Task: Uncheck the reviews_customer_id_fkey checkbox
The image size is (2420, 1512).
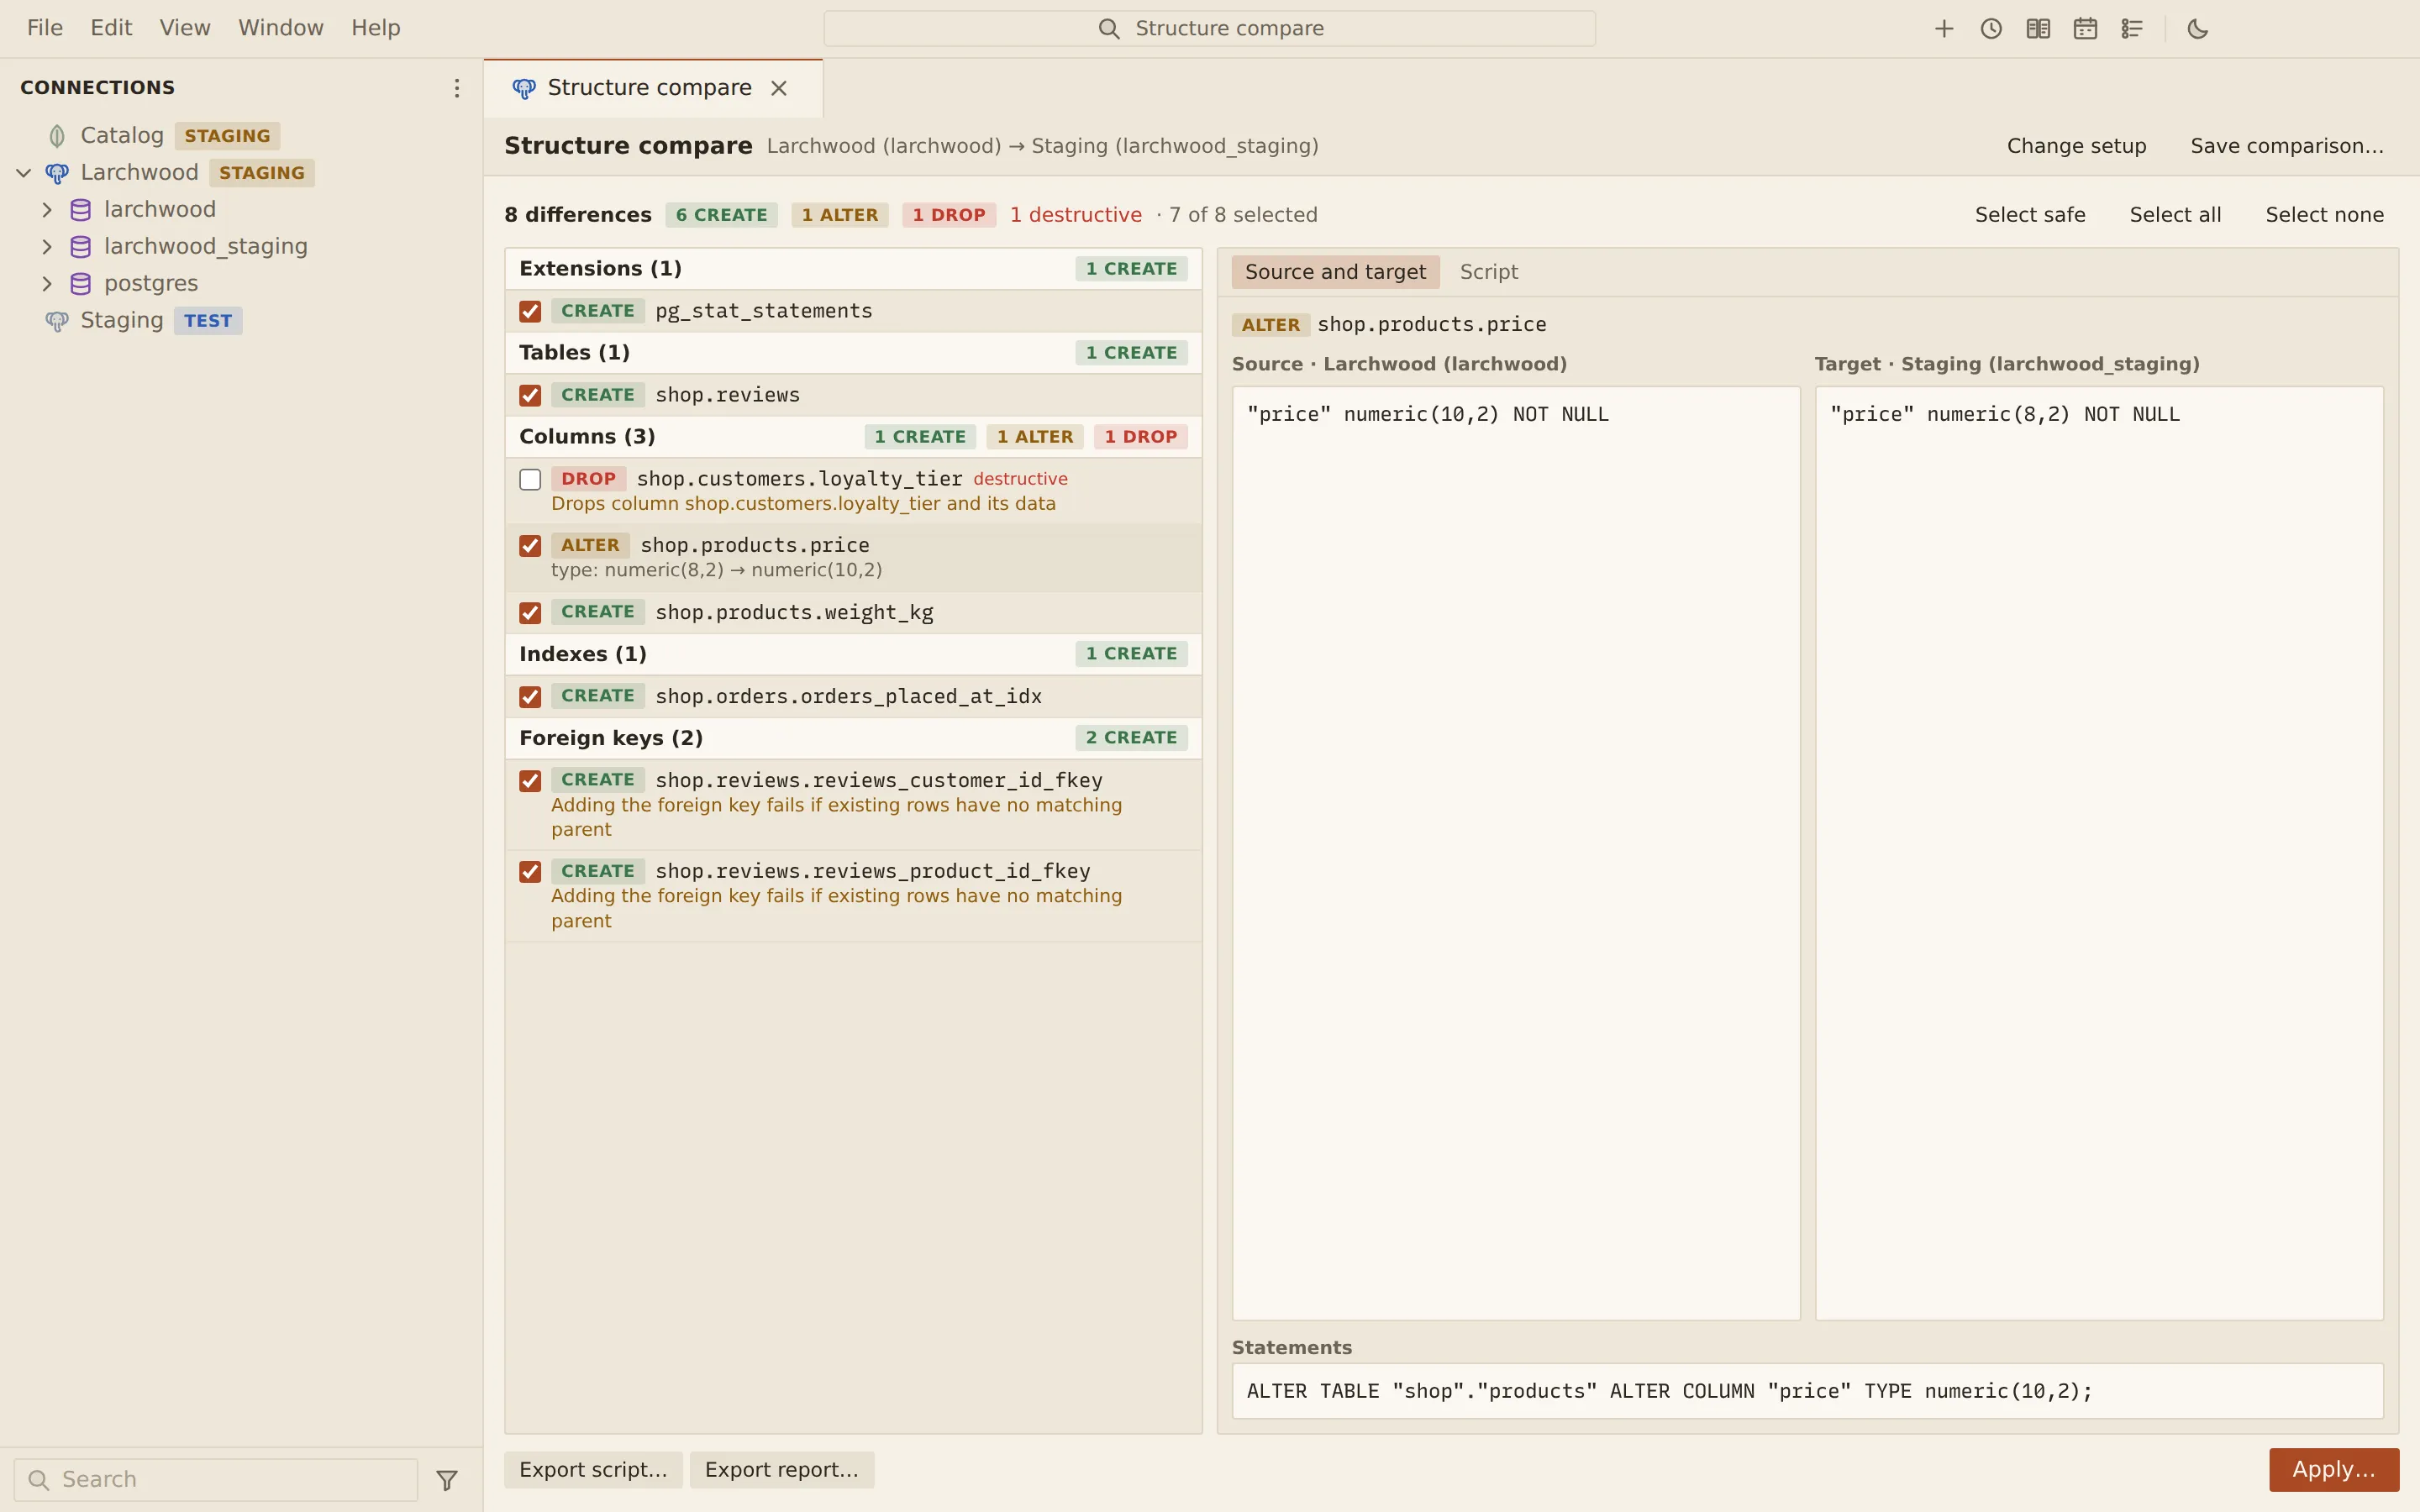Action: [530, 781]
